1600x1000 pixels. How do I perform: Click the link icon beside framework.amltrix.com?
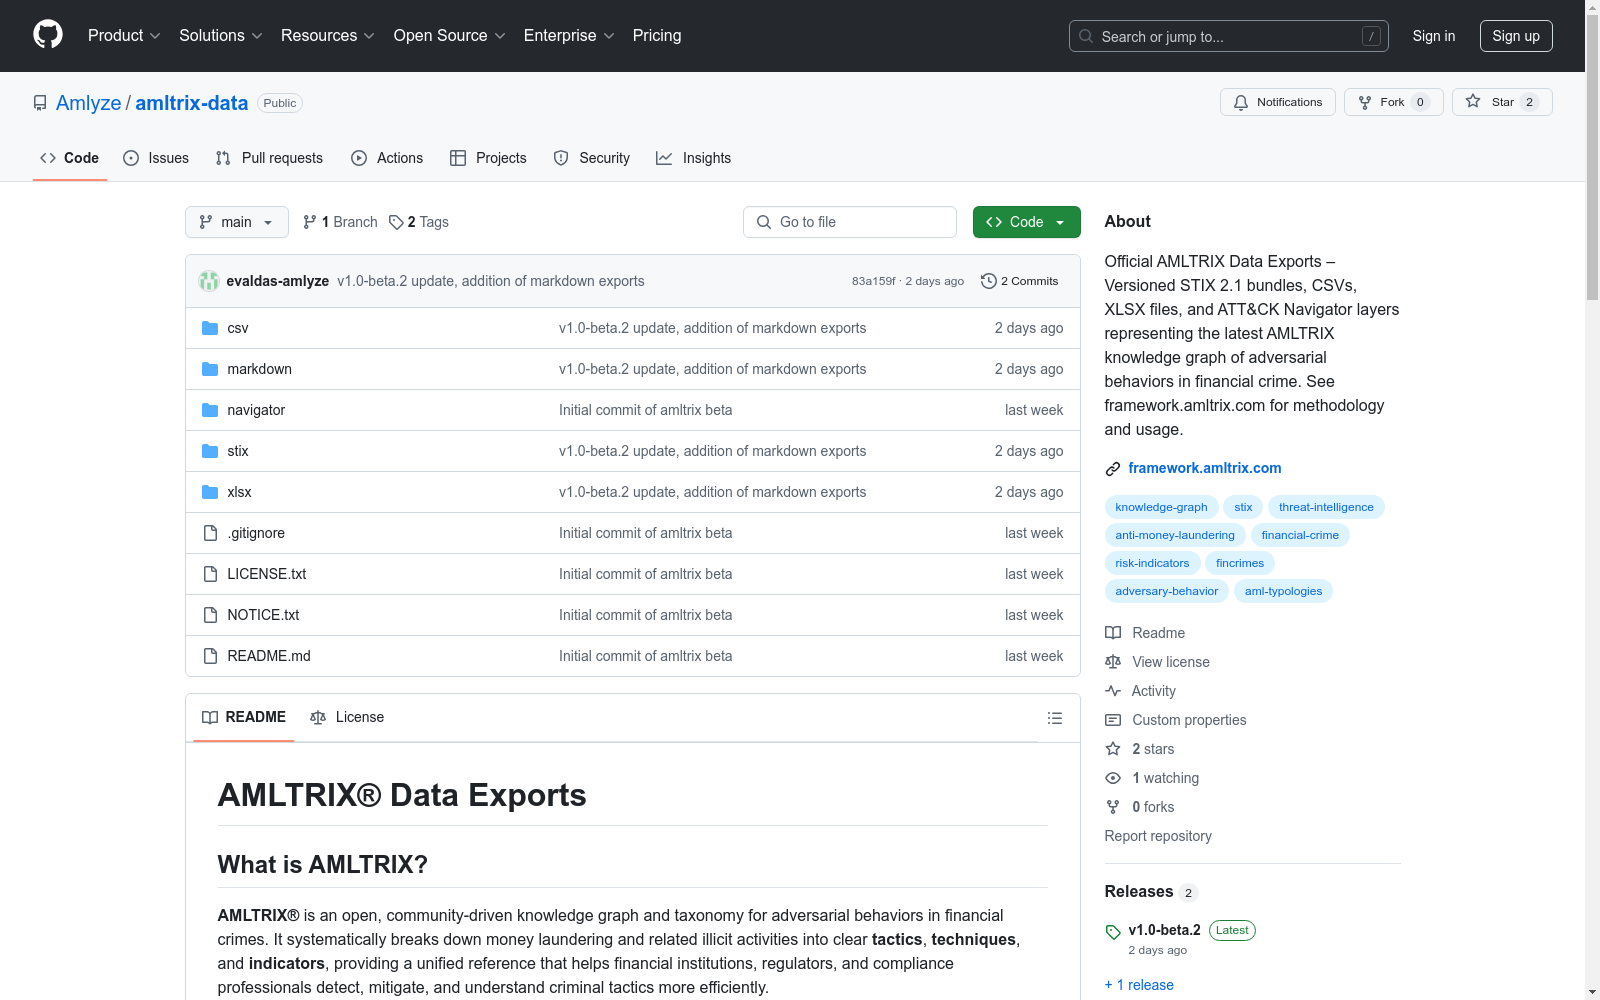(1113, 469)
